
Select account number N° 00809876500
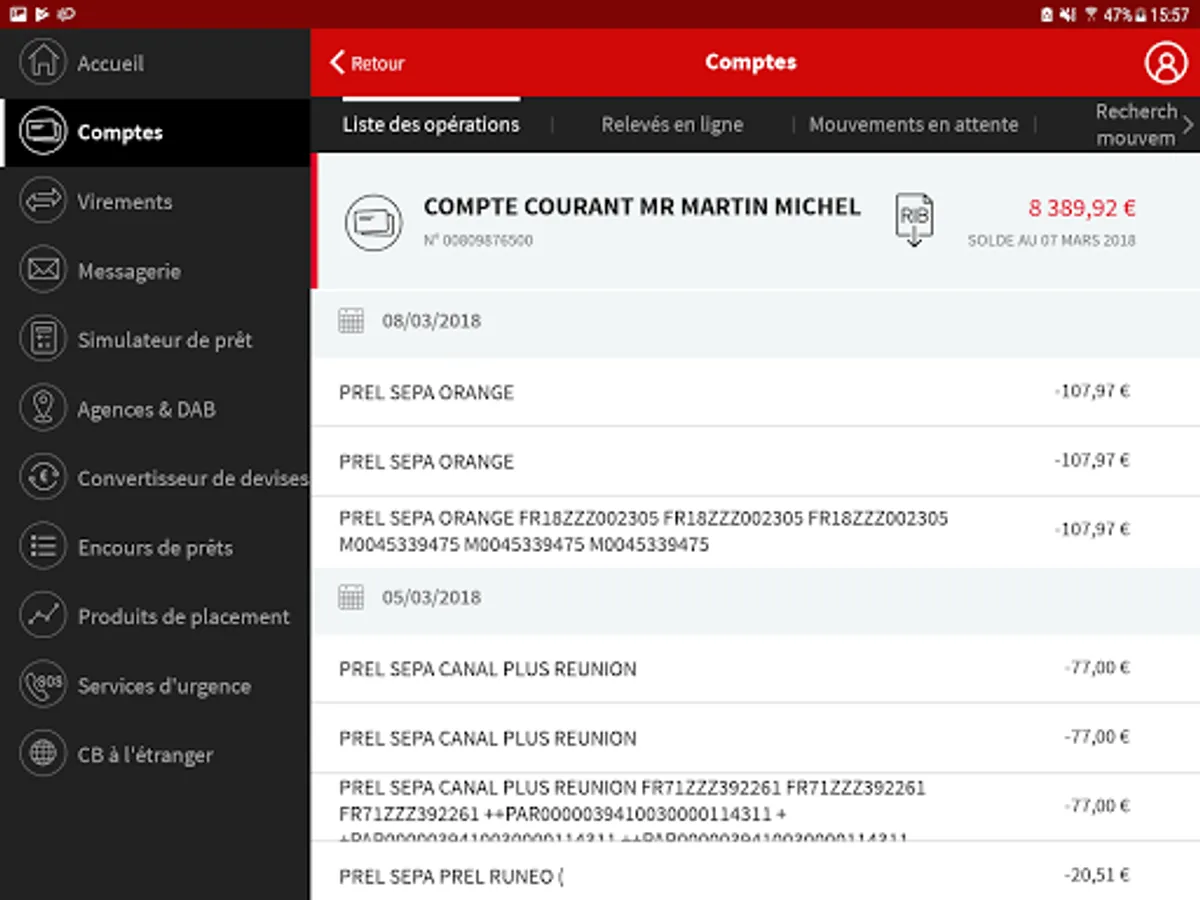[x=478, y=240]
